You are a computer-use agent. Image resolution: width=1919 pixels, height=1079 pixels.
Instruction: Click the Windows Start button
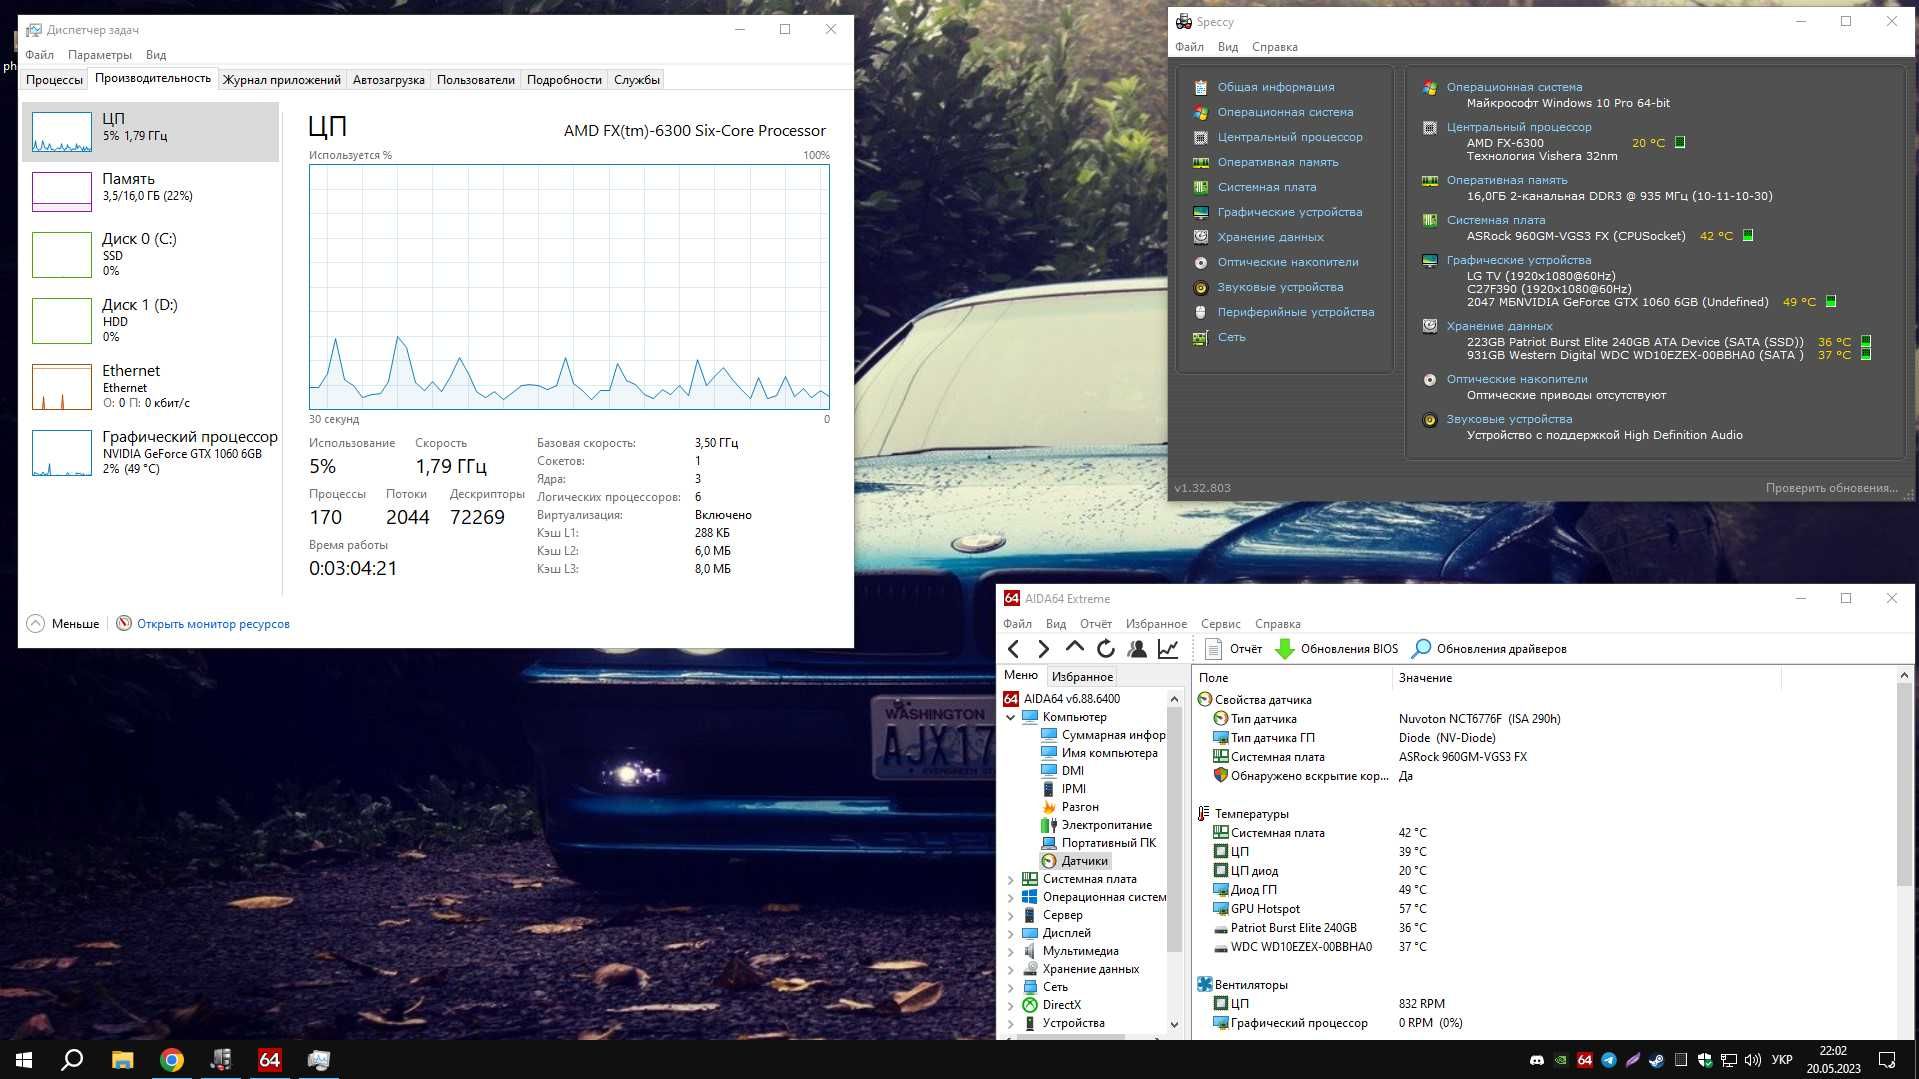tap(24, 1059)
